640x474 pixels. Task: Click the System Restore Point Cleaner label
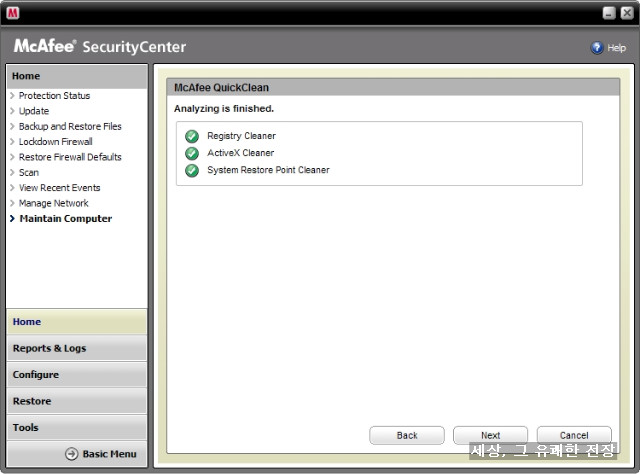268,170
